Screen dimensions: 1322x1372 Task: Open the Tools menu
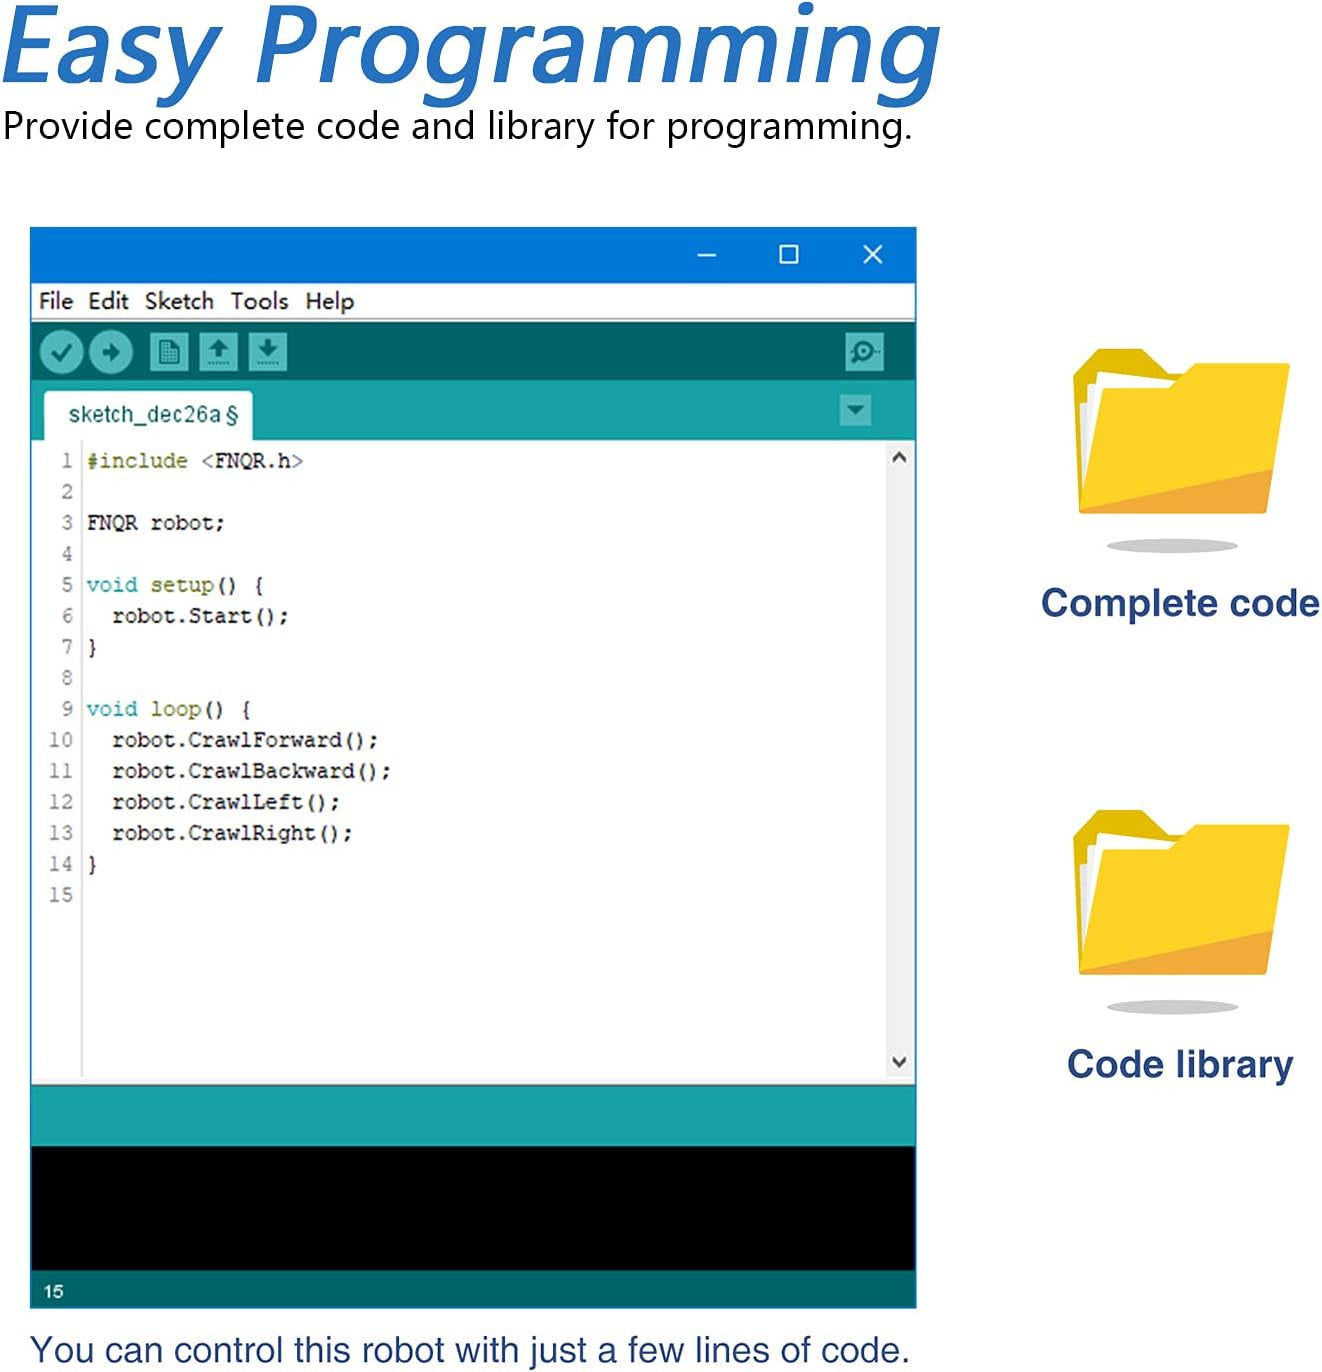259,301
